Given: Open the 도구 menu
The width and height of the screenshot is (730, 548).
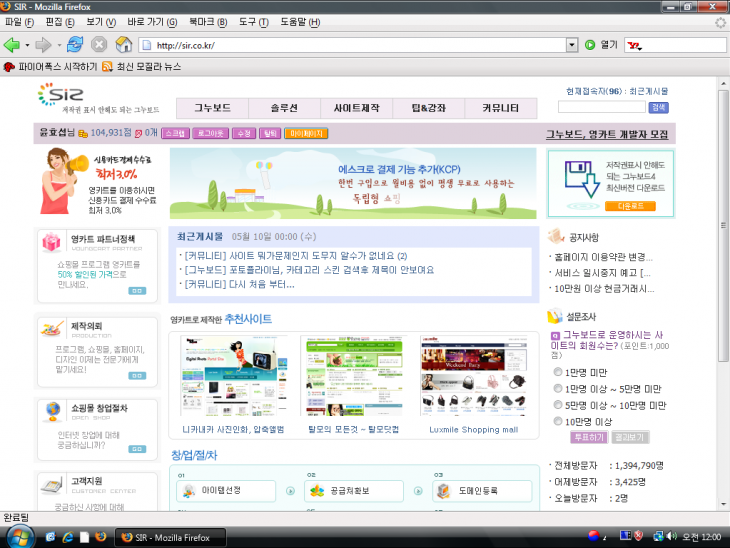Looking at the screenshot, I should point(254,22).
